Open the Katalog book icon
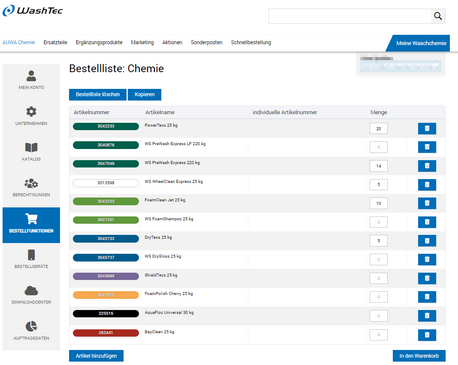Screen dimensions: 458x365 pyautogui.click(x=31, y=147)
